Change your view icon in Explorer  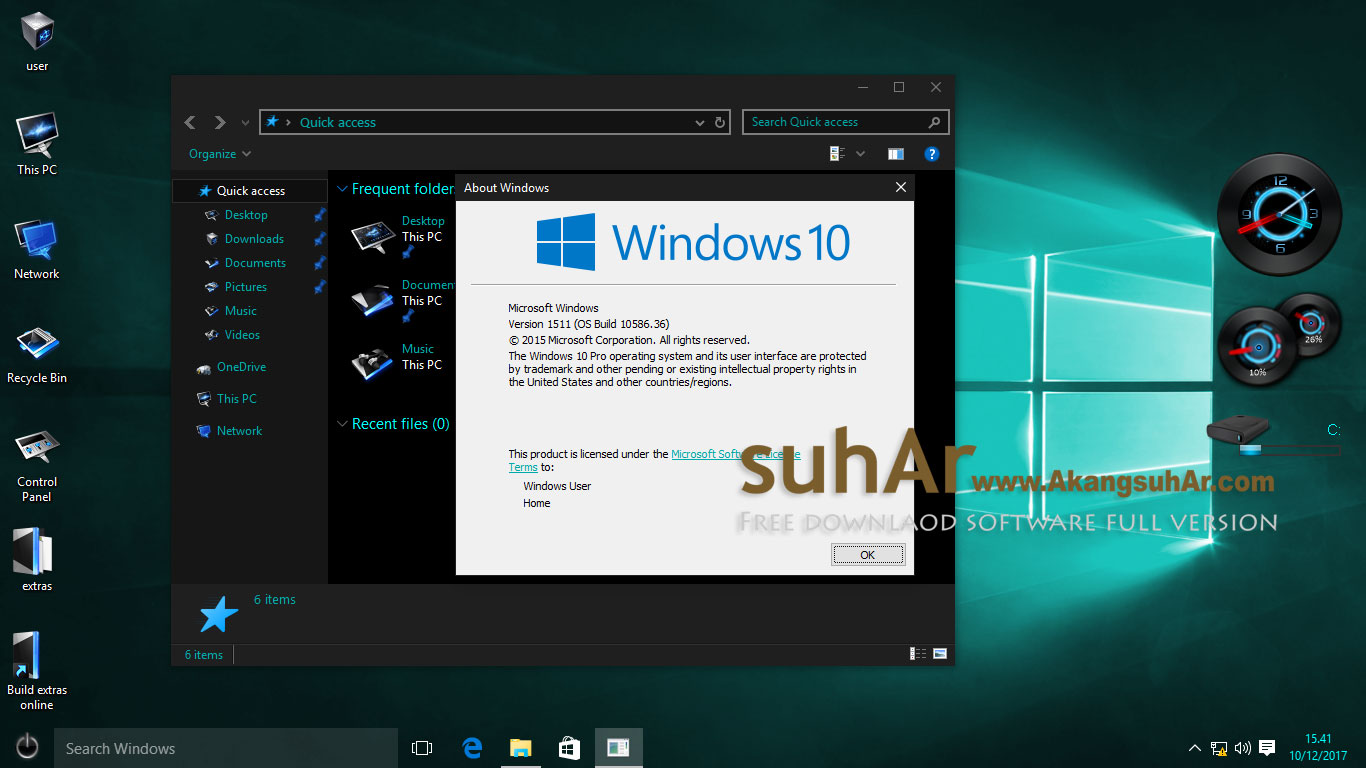838,154
